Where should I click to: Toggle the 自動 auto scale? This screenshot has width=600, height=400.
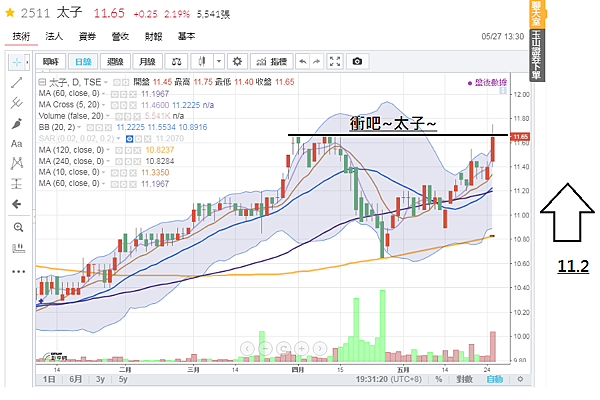pyautogui.click(x=494, y=379)
